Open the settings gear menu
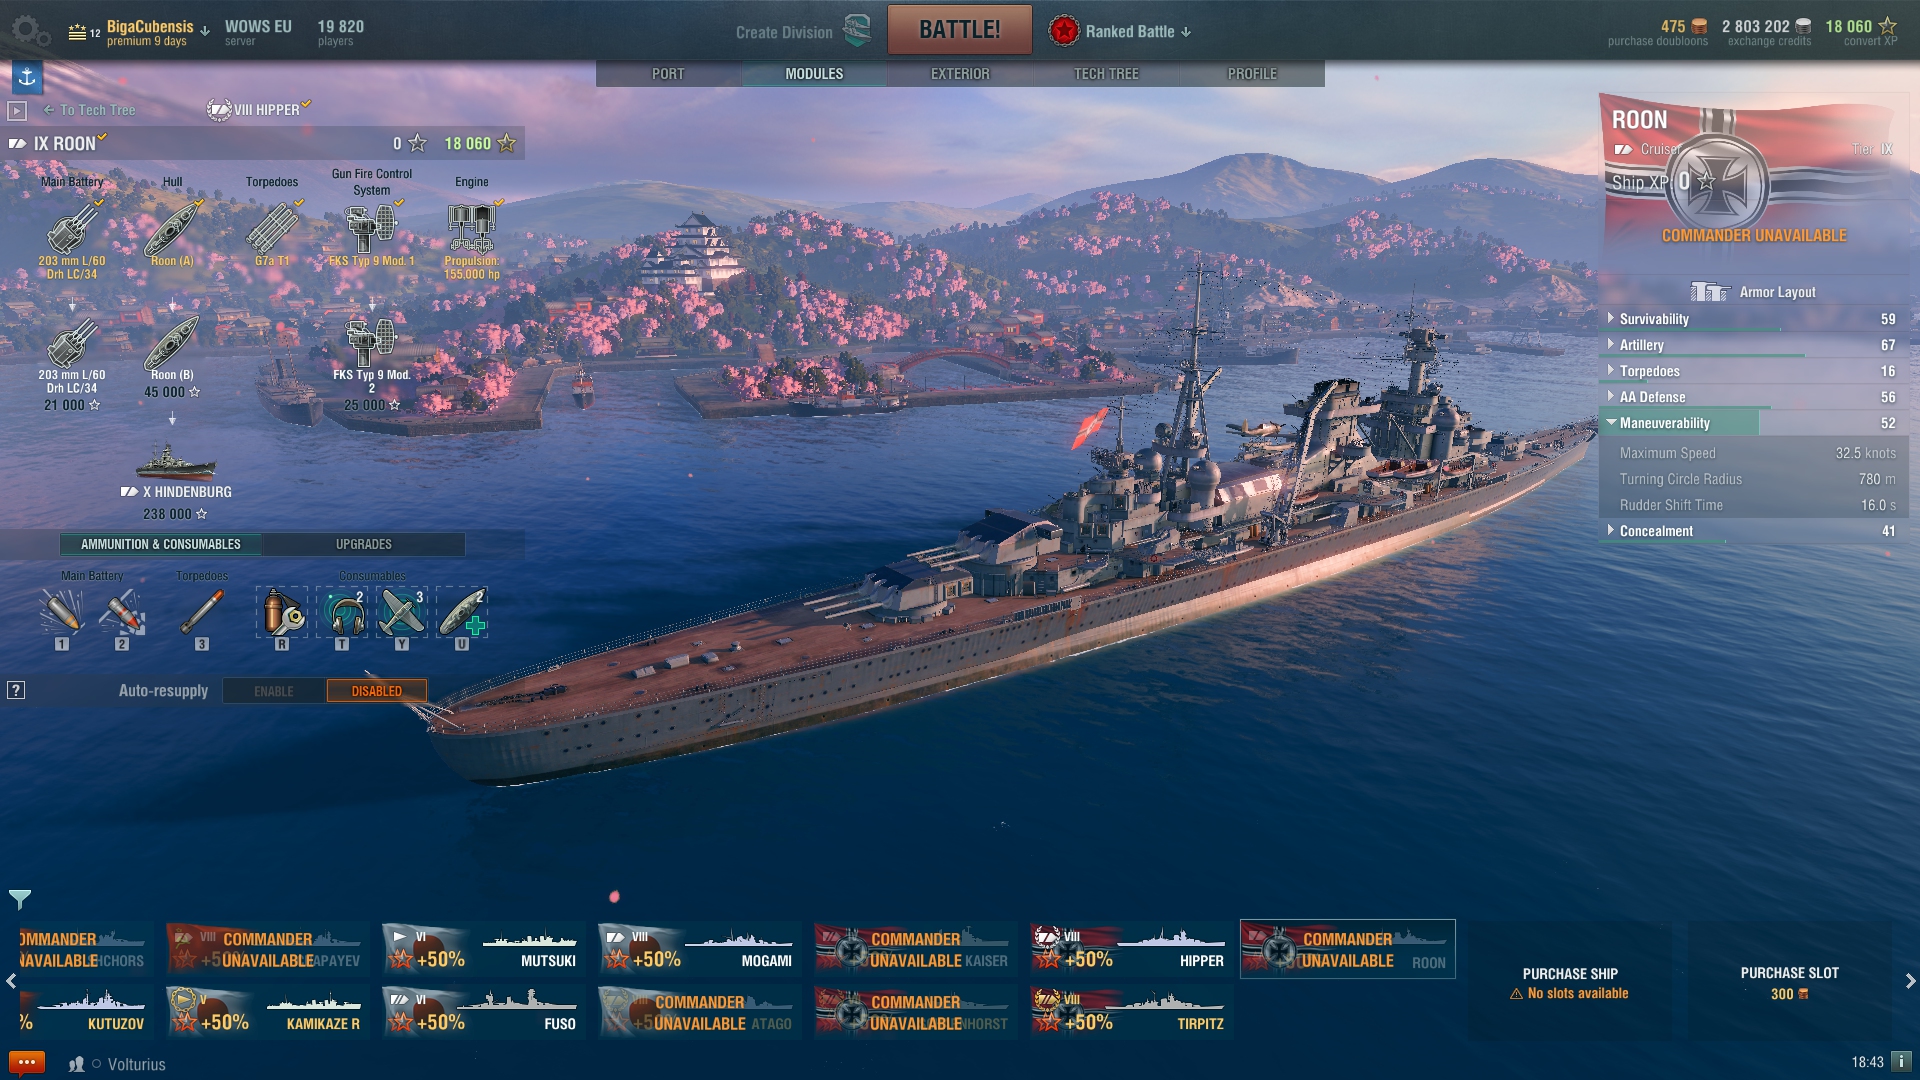 point(31,31)
